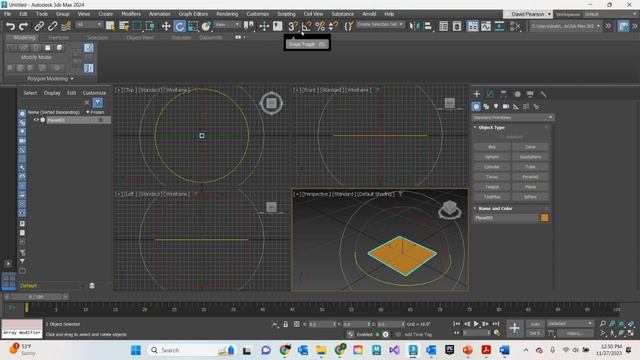Toggle the Ribbon display icon
Viewport: 640px width, 360px height.
472,26
